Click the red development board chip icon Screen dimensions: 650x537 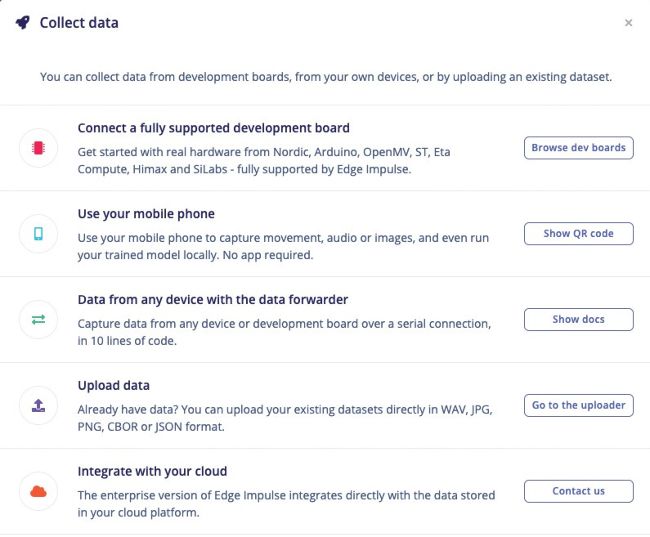coord(38,148)
